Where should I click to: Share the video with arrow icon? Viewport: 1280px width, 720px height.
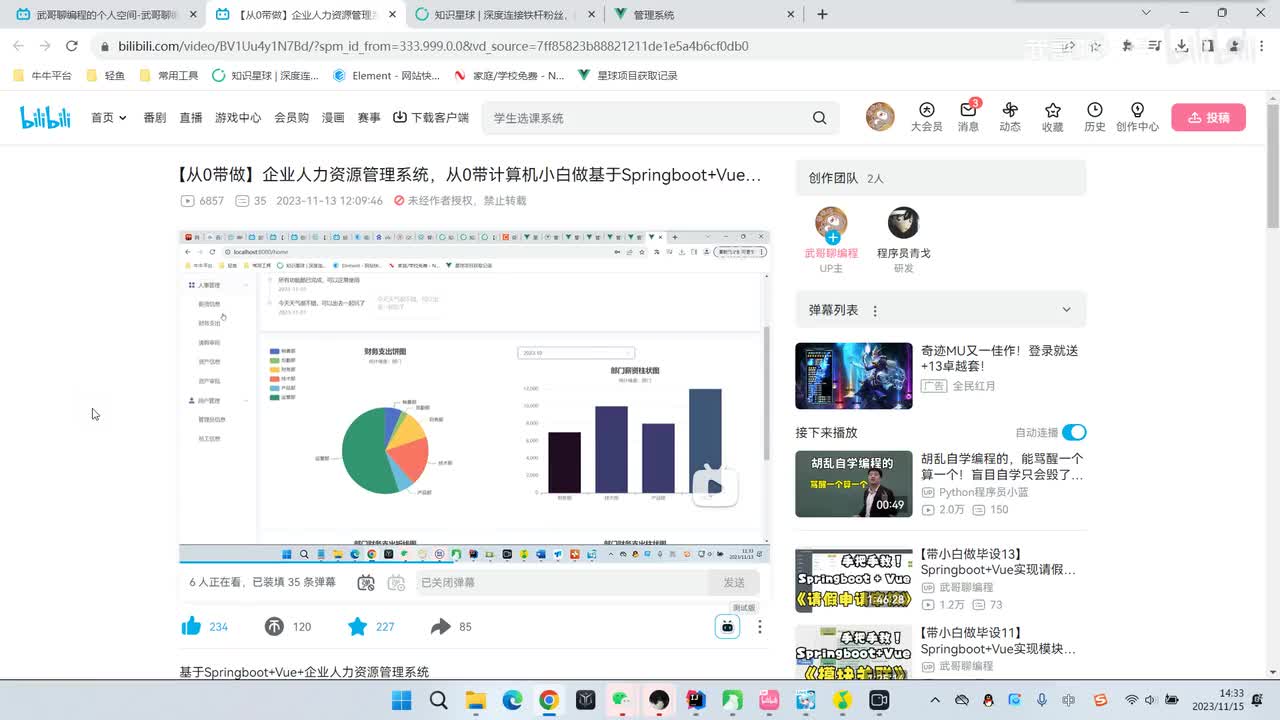click(x=441, y=626)
